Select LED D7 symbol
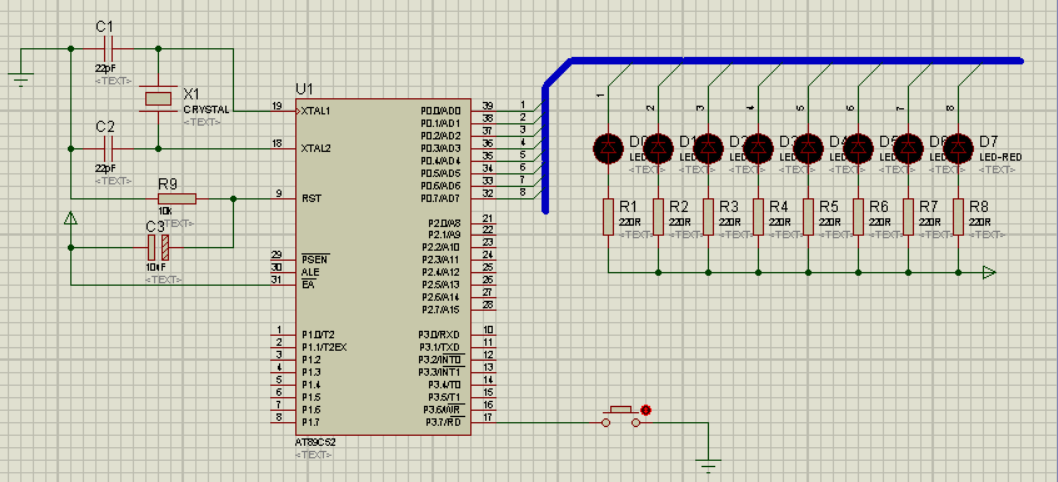The width and height of the screenshot is (1058, 482). pos(957,149)
